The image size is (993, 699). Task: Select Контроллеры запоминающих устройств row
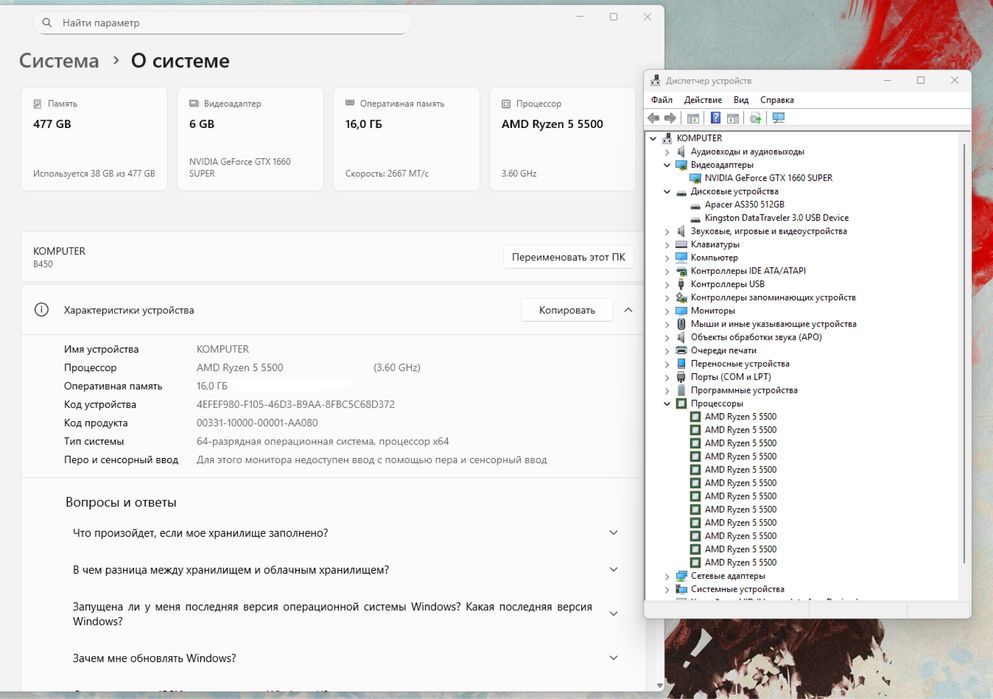coord(773,298)
